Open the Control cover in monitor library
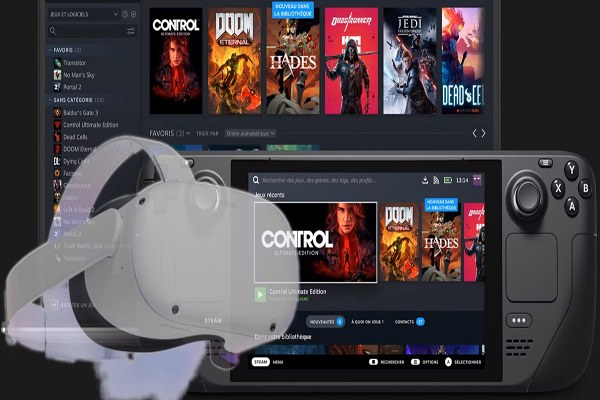 [x=176, y=61]
